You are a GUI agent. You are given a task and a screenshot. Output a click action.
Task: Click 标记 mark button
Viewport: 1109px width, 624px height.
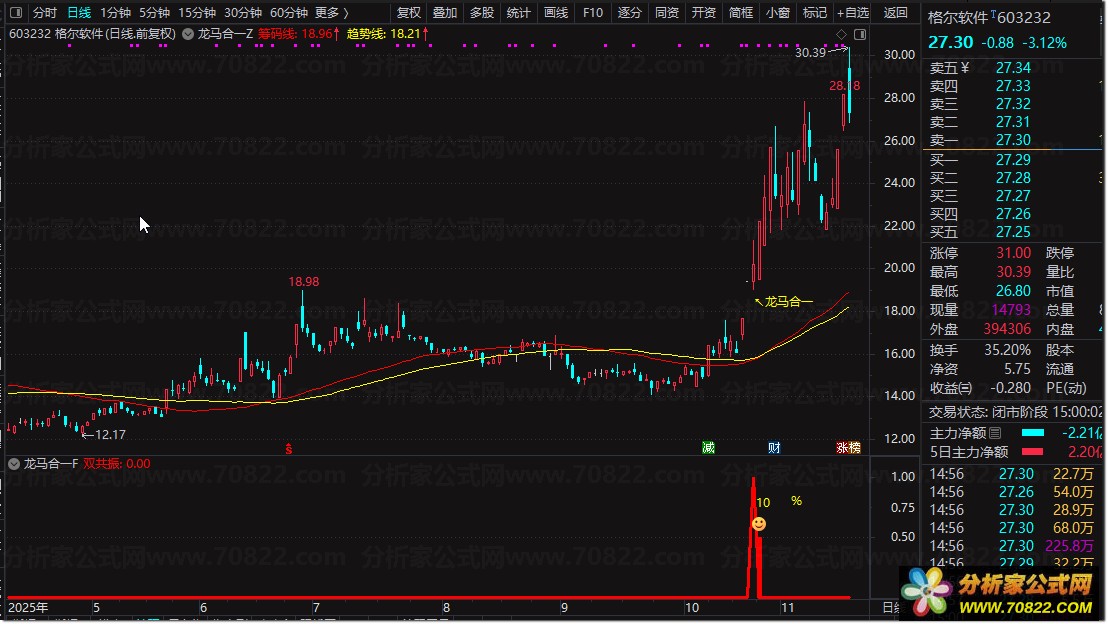point(815,13)
